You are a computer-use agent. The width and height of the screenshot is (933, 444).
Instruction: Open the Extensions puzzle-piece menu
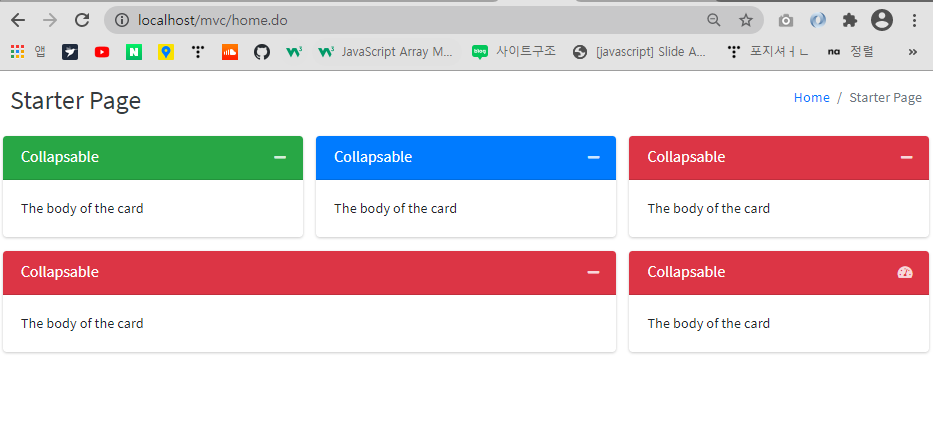(850, 20)
